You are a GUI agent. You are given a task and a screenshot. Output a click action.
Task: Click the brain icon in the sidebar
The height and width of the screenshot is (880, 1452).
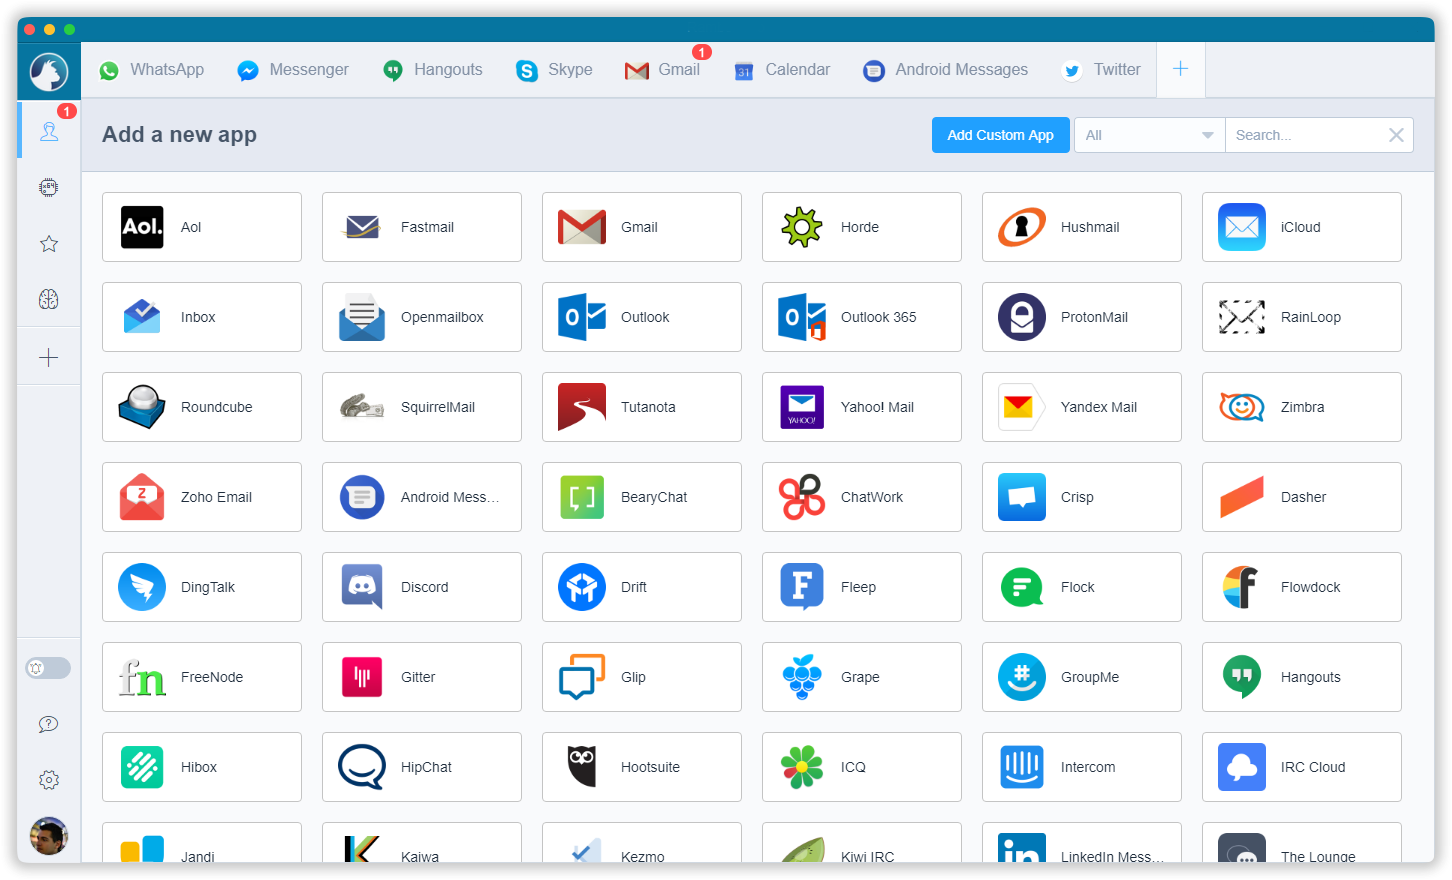click(48, 299)
